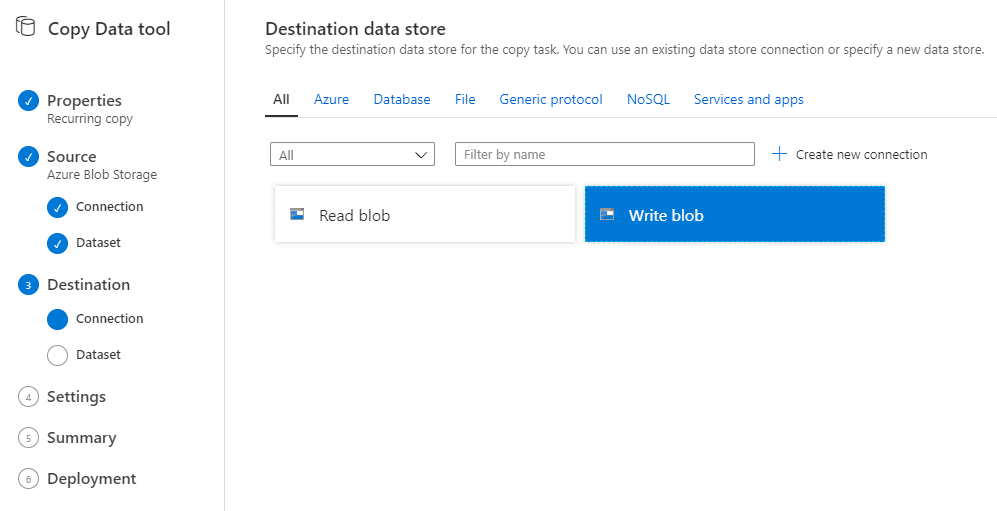The width and height of the screenshot is (997, 511).
Task: Switch to the All tab
Action: pos(281,100)
